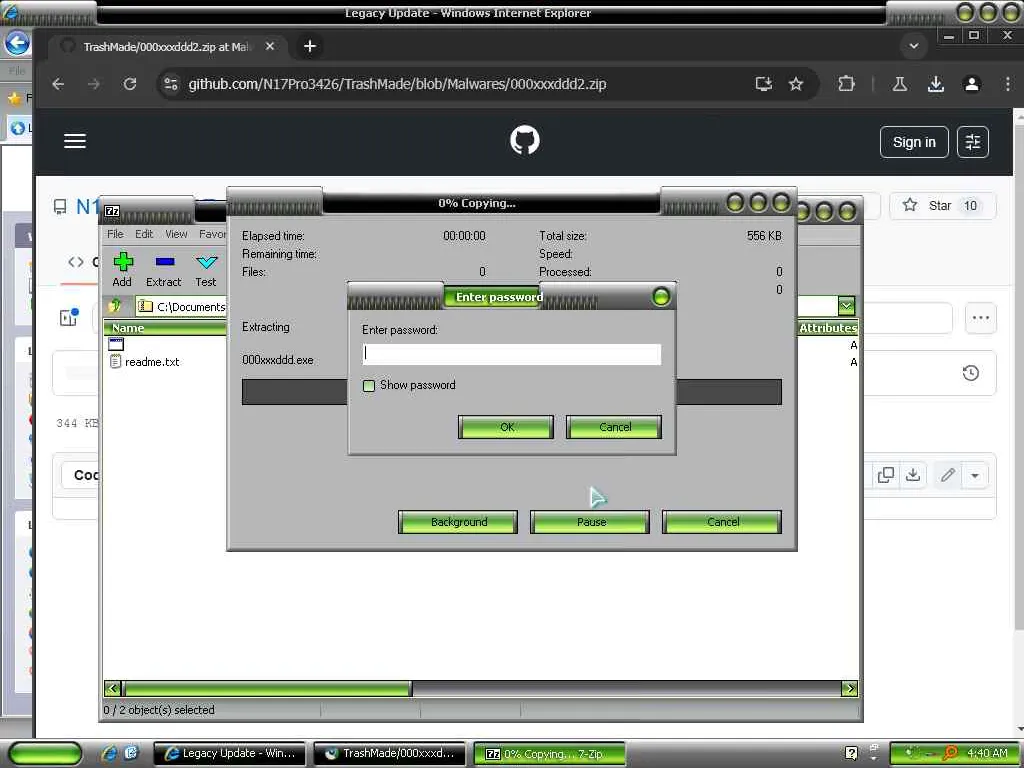Click the help question mark tray icon

(851, 753)
